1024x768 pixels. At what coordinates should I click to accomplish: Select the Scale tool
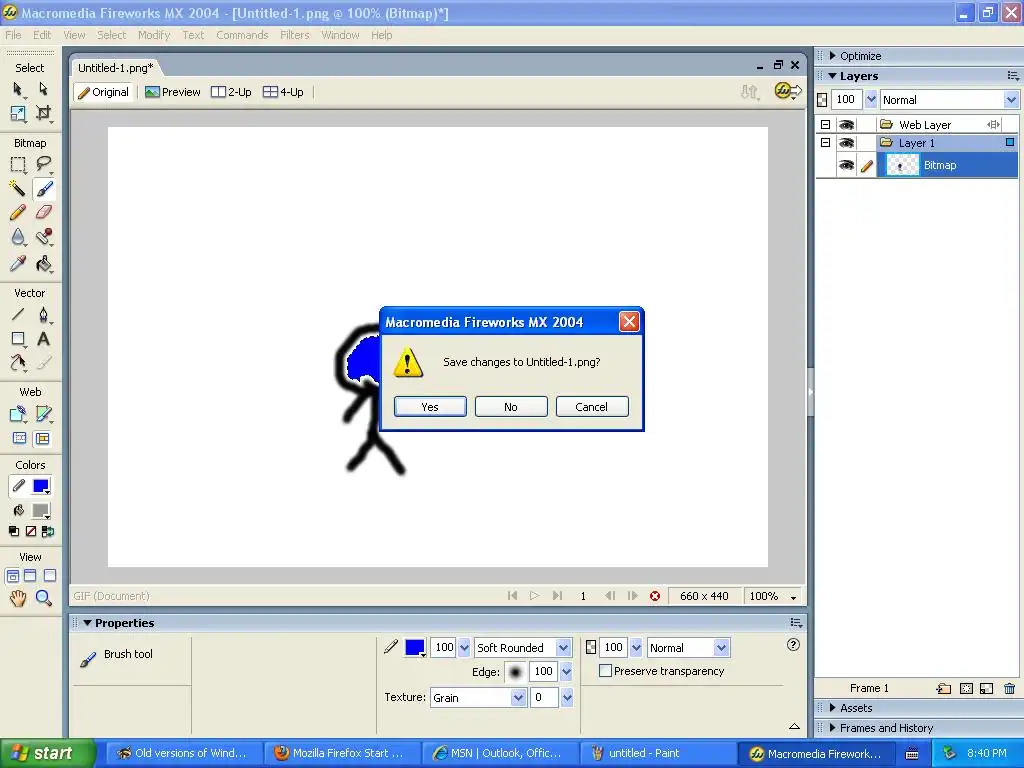point(18,113)
